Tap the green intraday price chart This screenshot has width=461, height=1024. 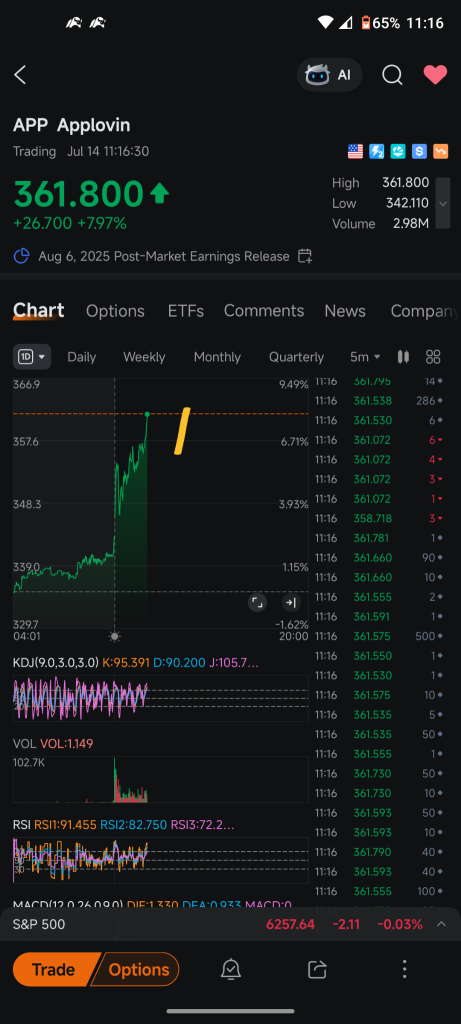pos(160,504)
